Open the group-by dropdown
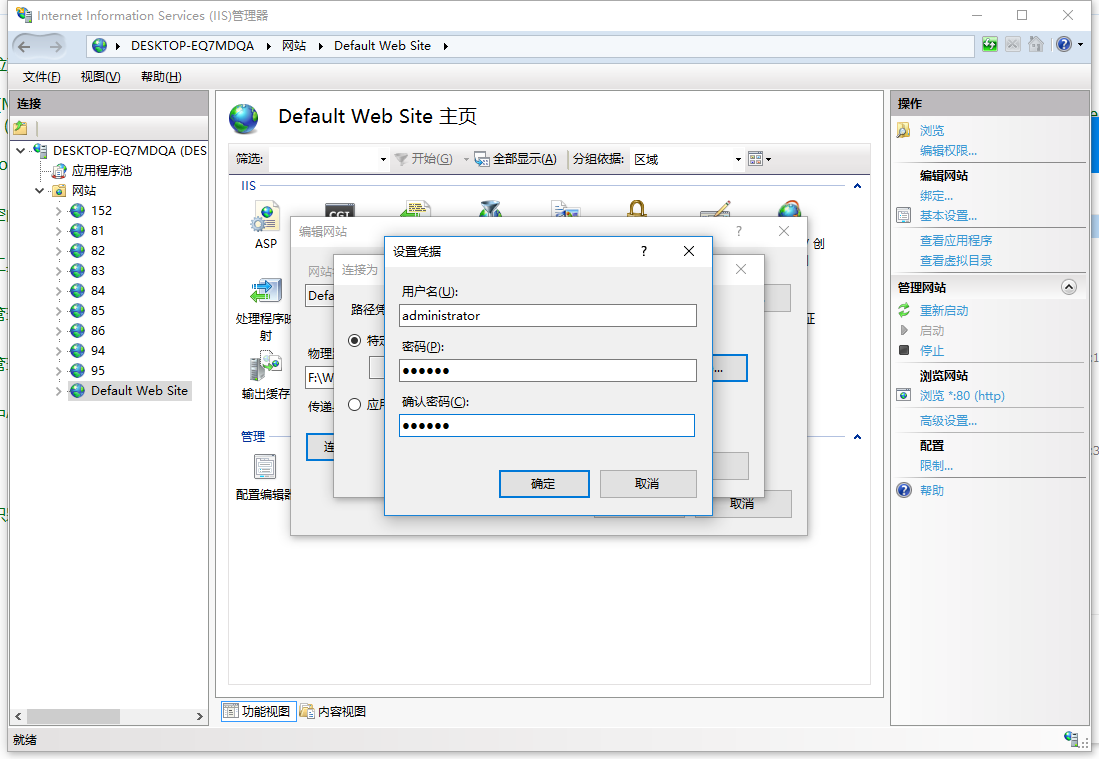 coord(738,159)
